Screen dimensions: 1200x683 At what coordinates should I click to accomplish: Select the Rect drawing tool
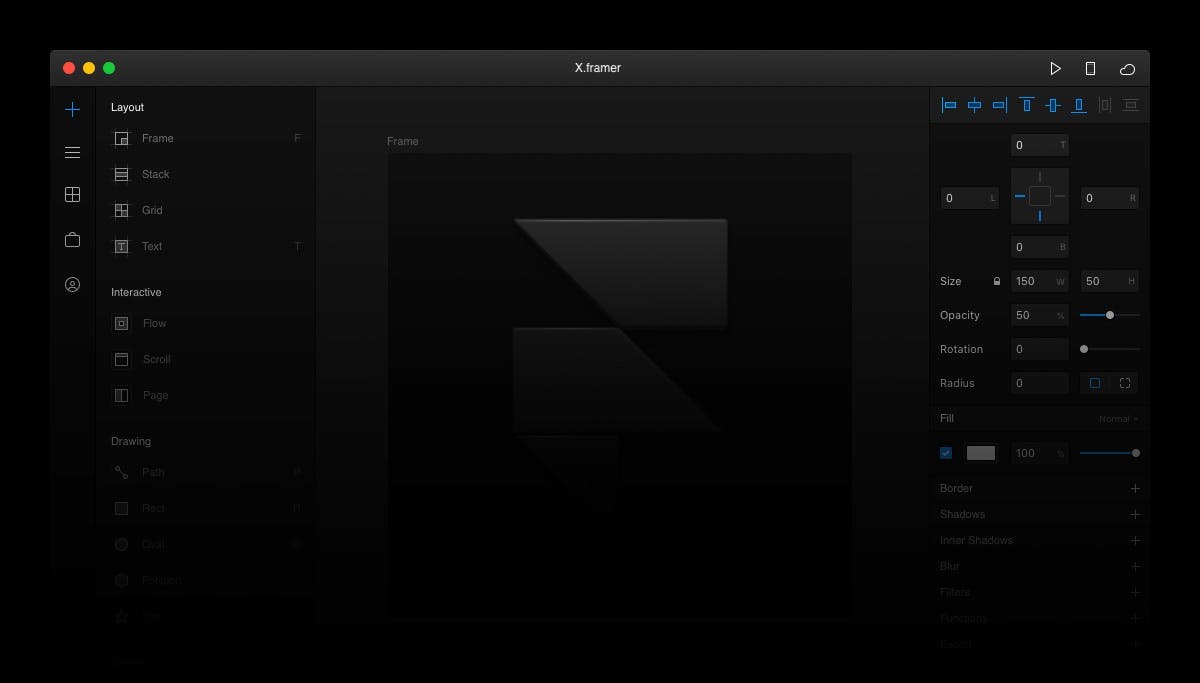click(x=206, y=508)
